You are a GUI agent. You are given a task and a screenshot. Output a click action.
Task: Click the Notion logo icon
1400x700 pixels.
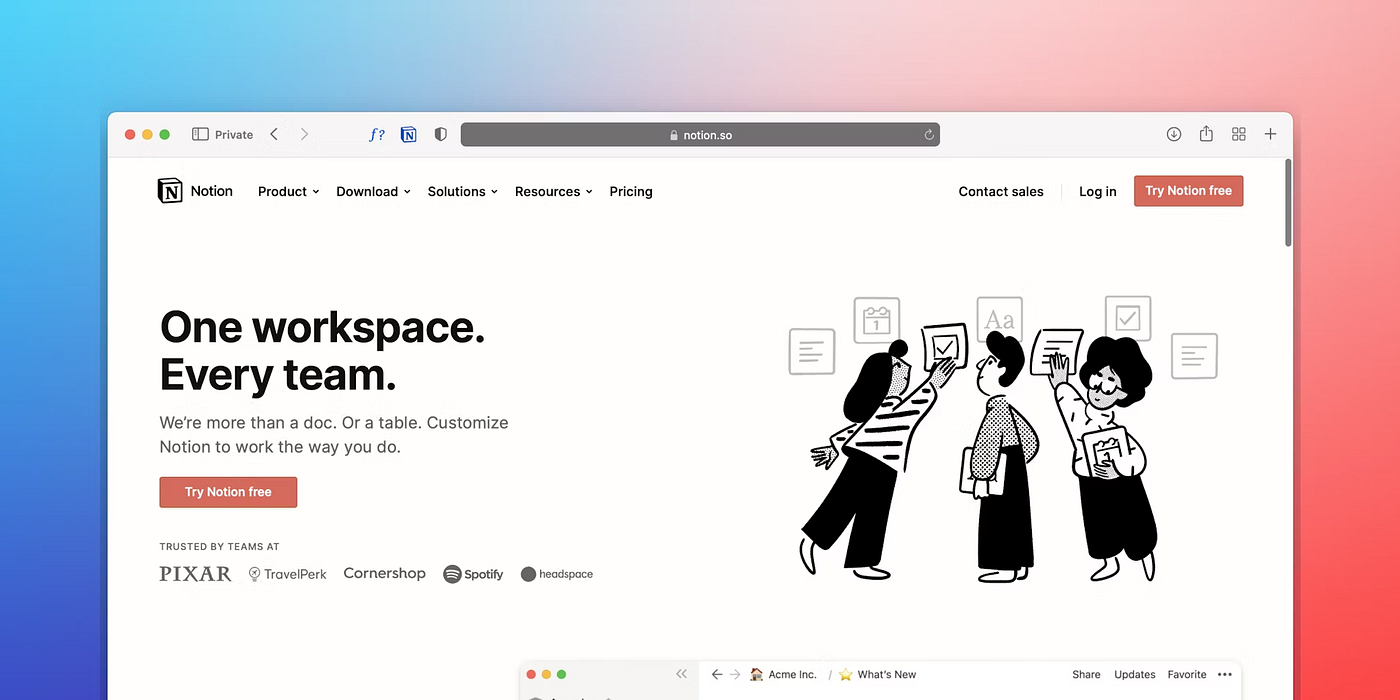170,191
